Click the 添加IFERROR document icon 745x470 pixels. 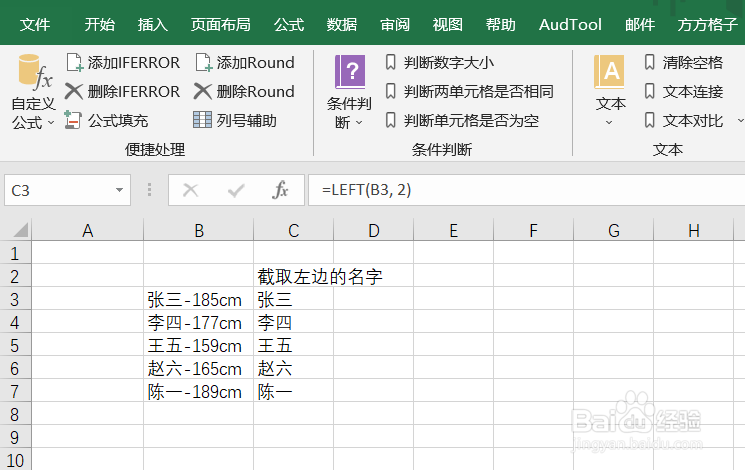[x=75, y=63]
